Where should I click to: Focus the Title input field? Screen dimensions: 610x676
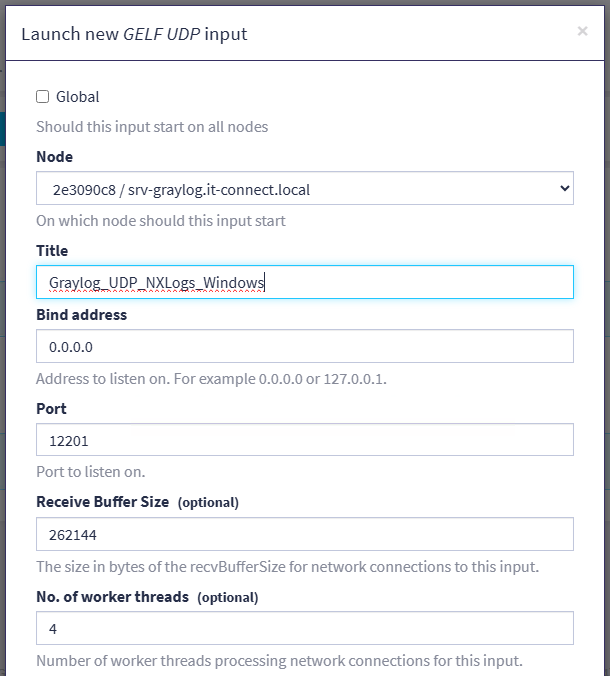tap(304, 282)
